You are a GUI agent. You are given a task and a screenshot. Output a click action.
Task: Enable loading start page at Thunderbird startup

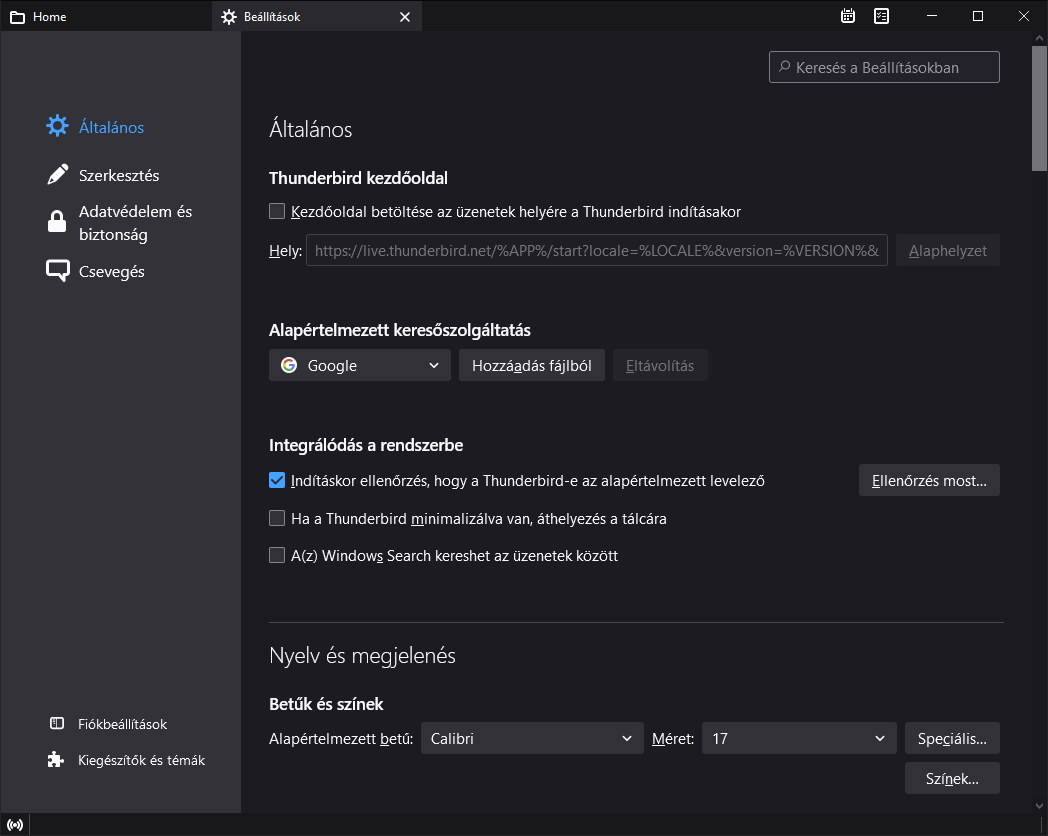click(277, 211)
